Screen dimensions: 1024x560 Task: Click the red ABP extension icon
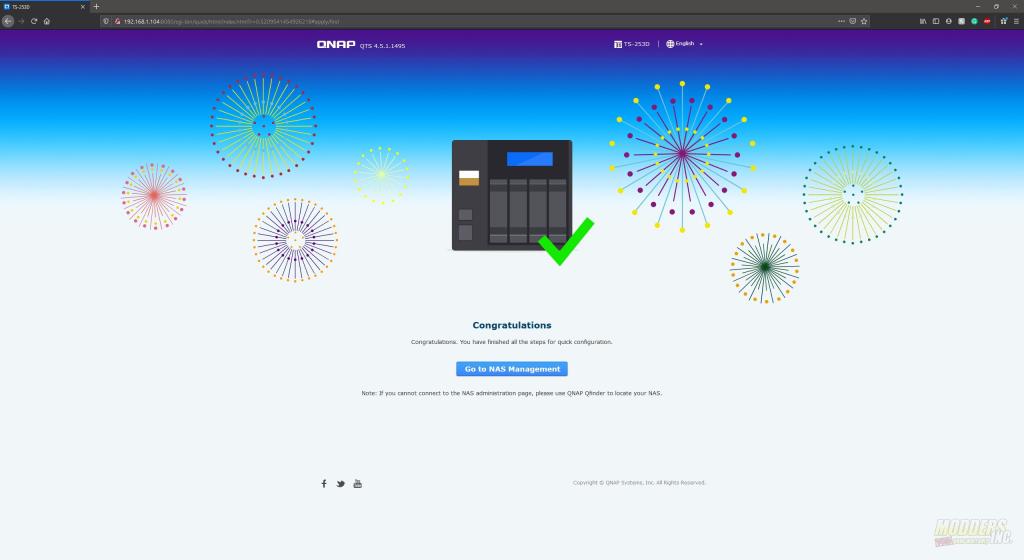click(987, 21)
